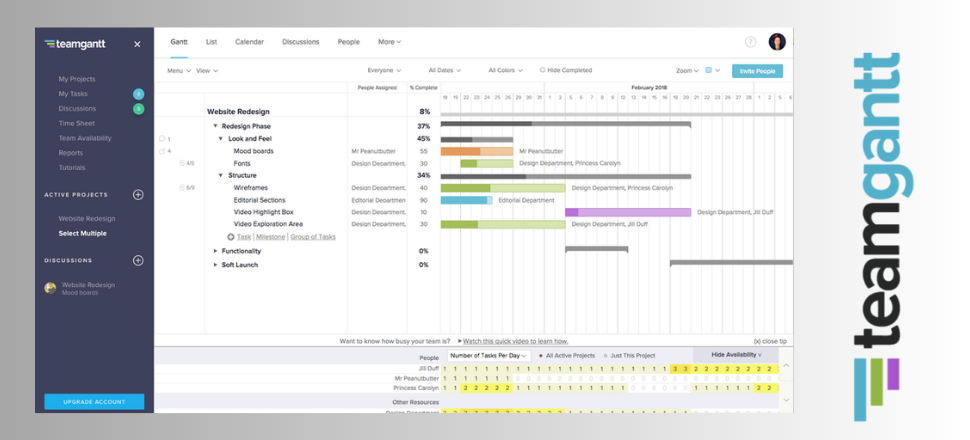Open the Number of Tasks Per Day dropdown
Screen dimensions: 970x440
click(x=489, y=356)
